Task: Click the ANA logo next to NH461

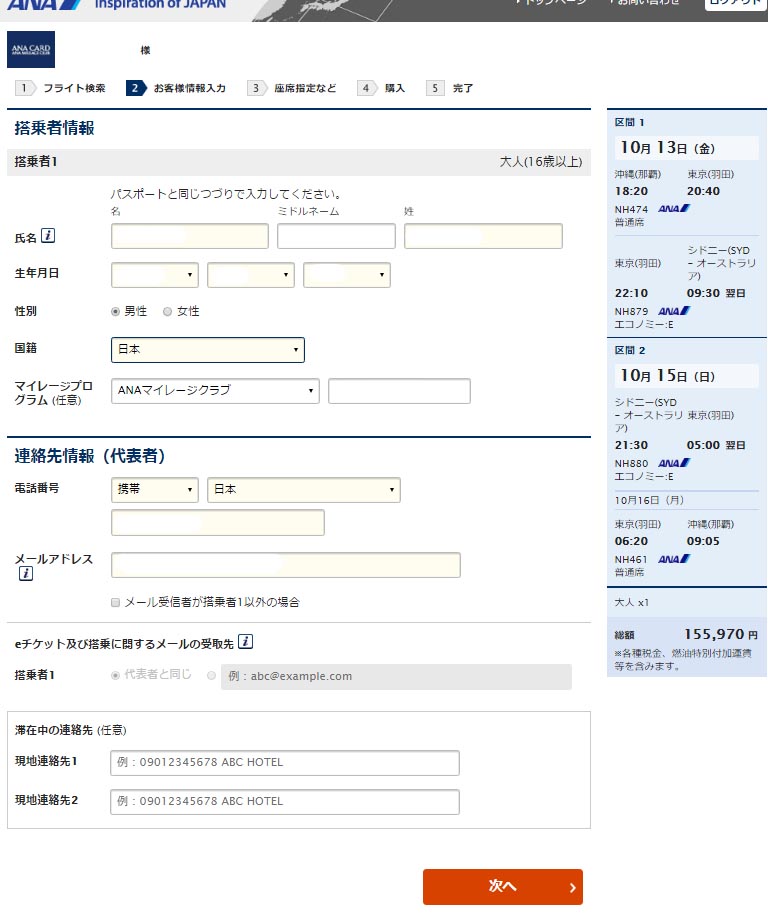Action: 674,559
